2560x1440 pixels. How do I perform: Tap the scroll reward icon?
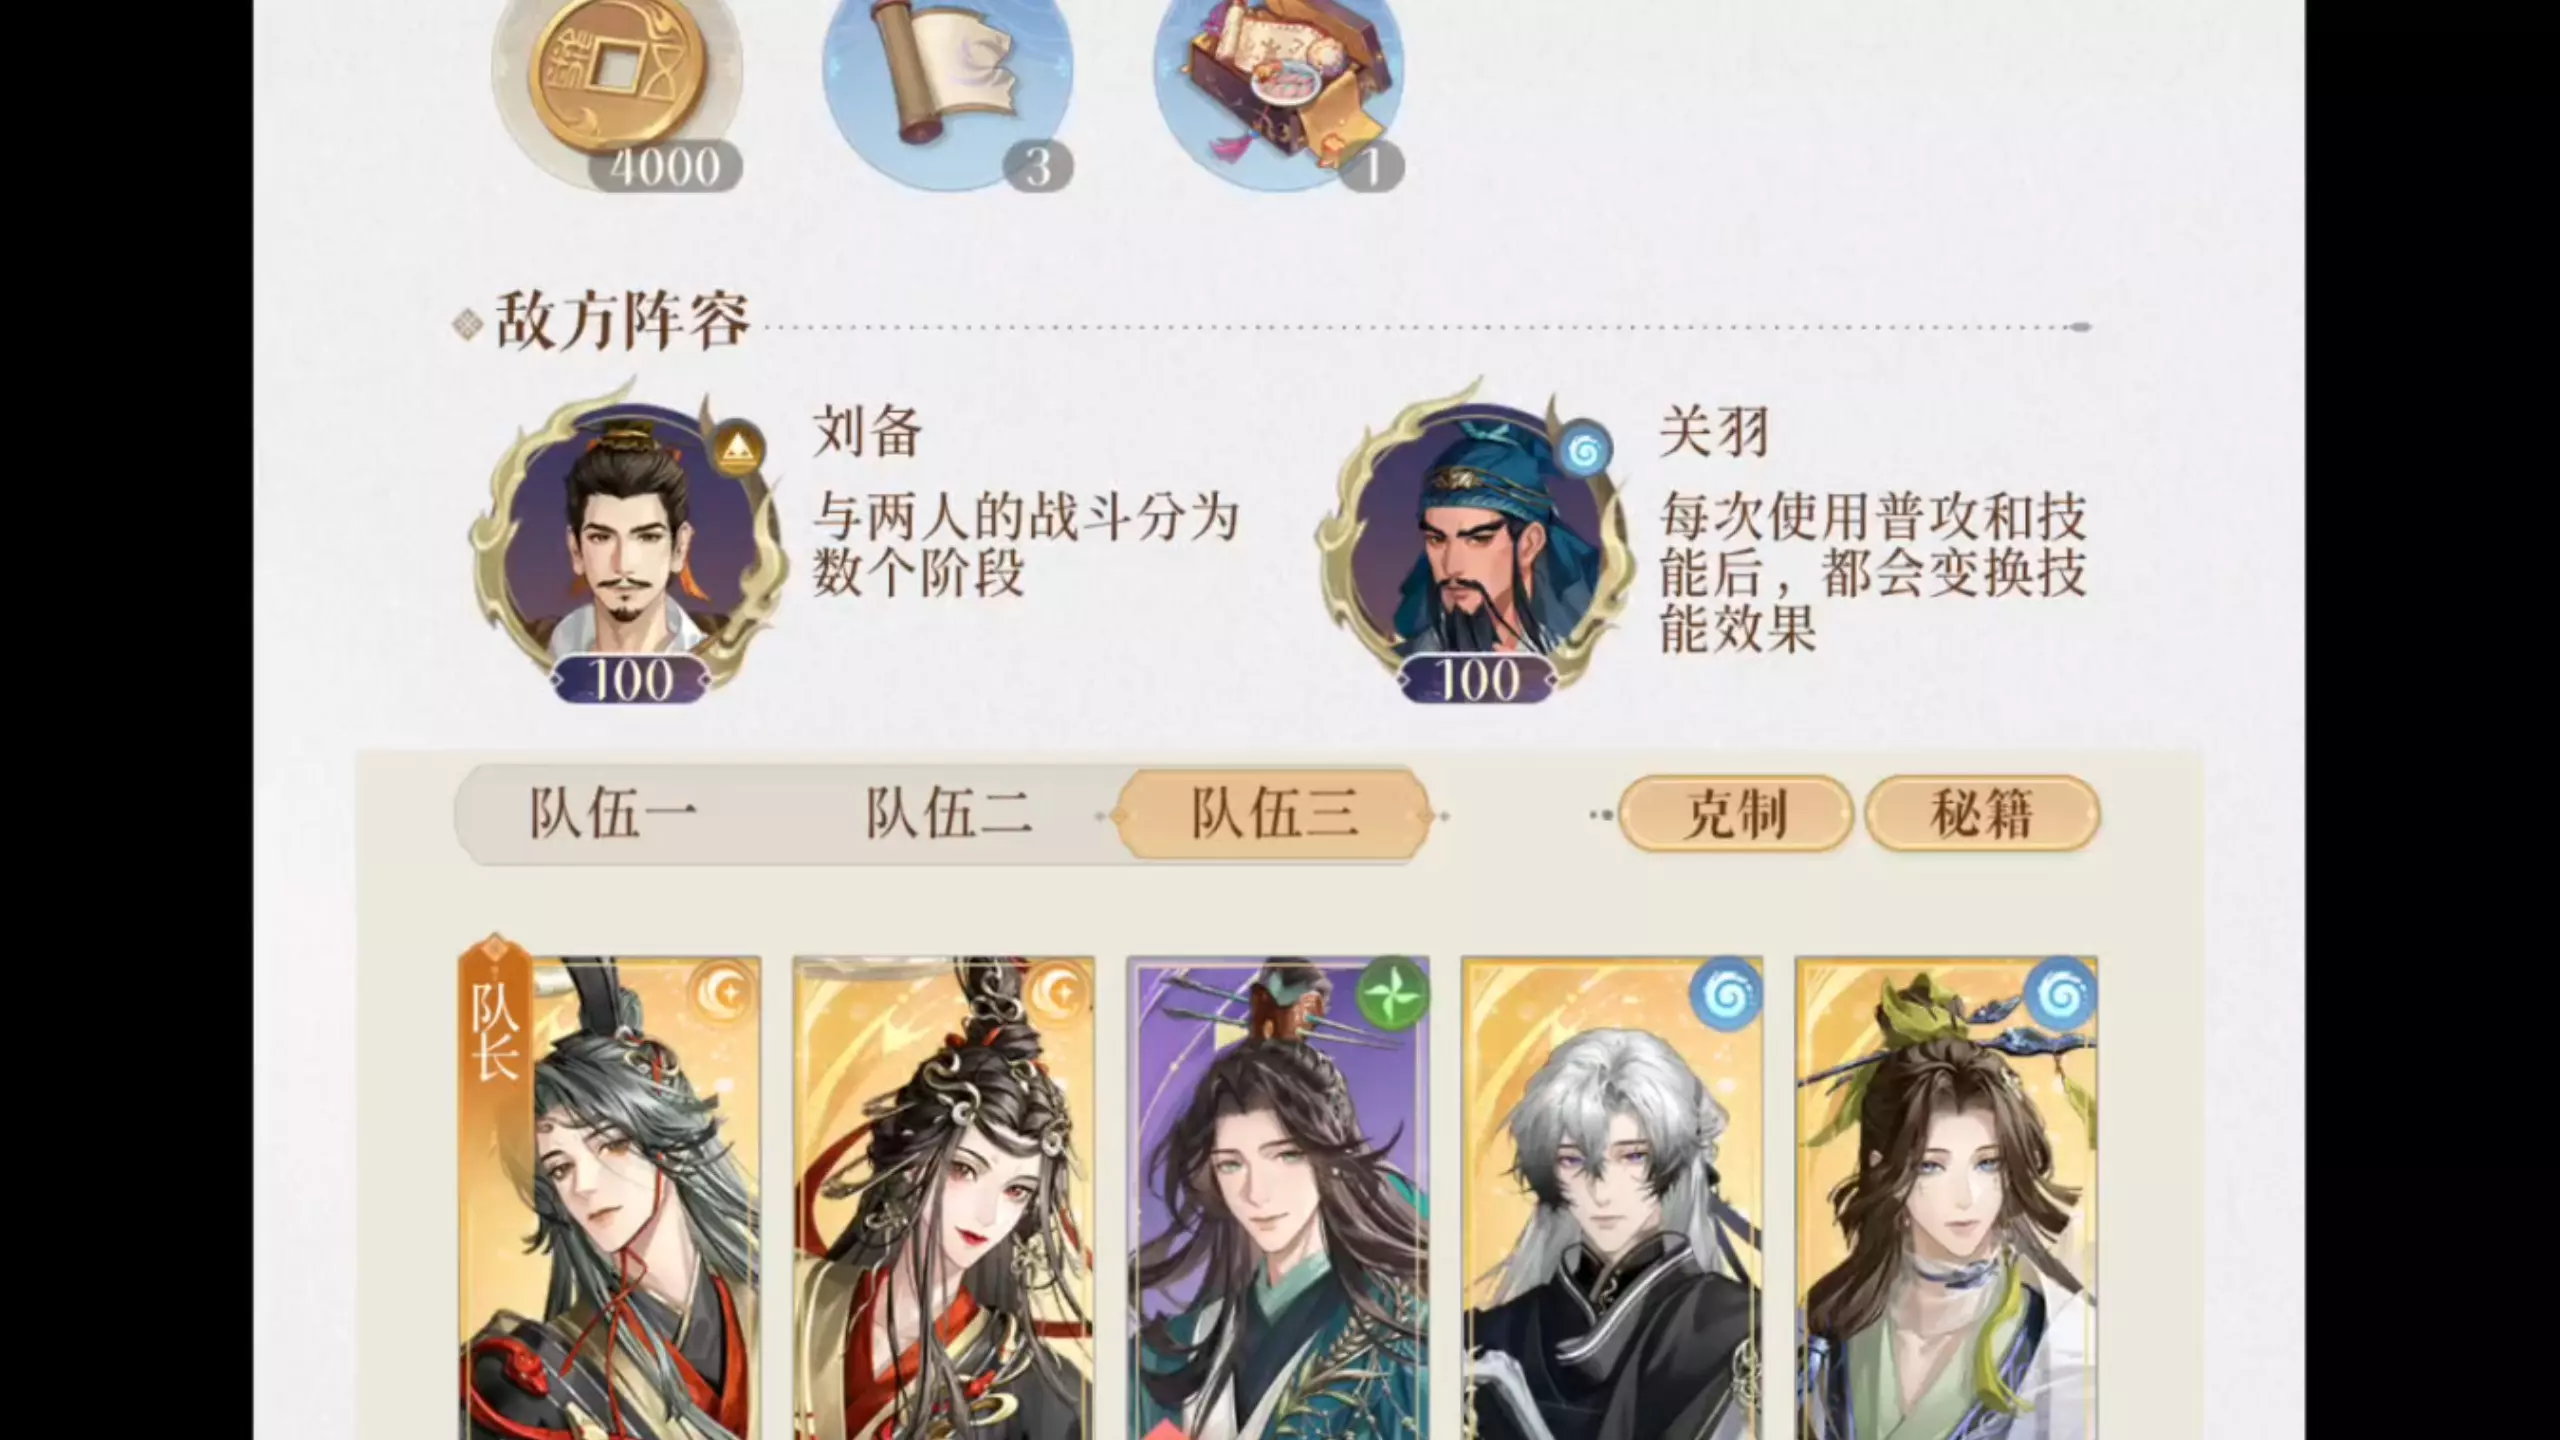(947, 90)
